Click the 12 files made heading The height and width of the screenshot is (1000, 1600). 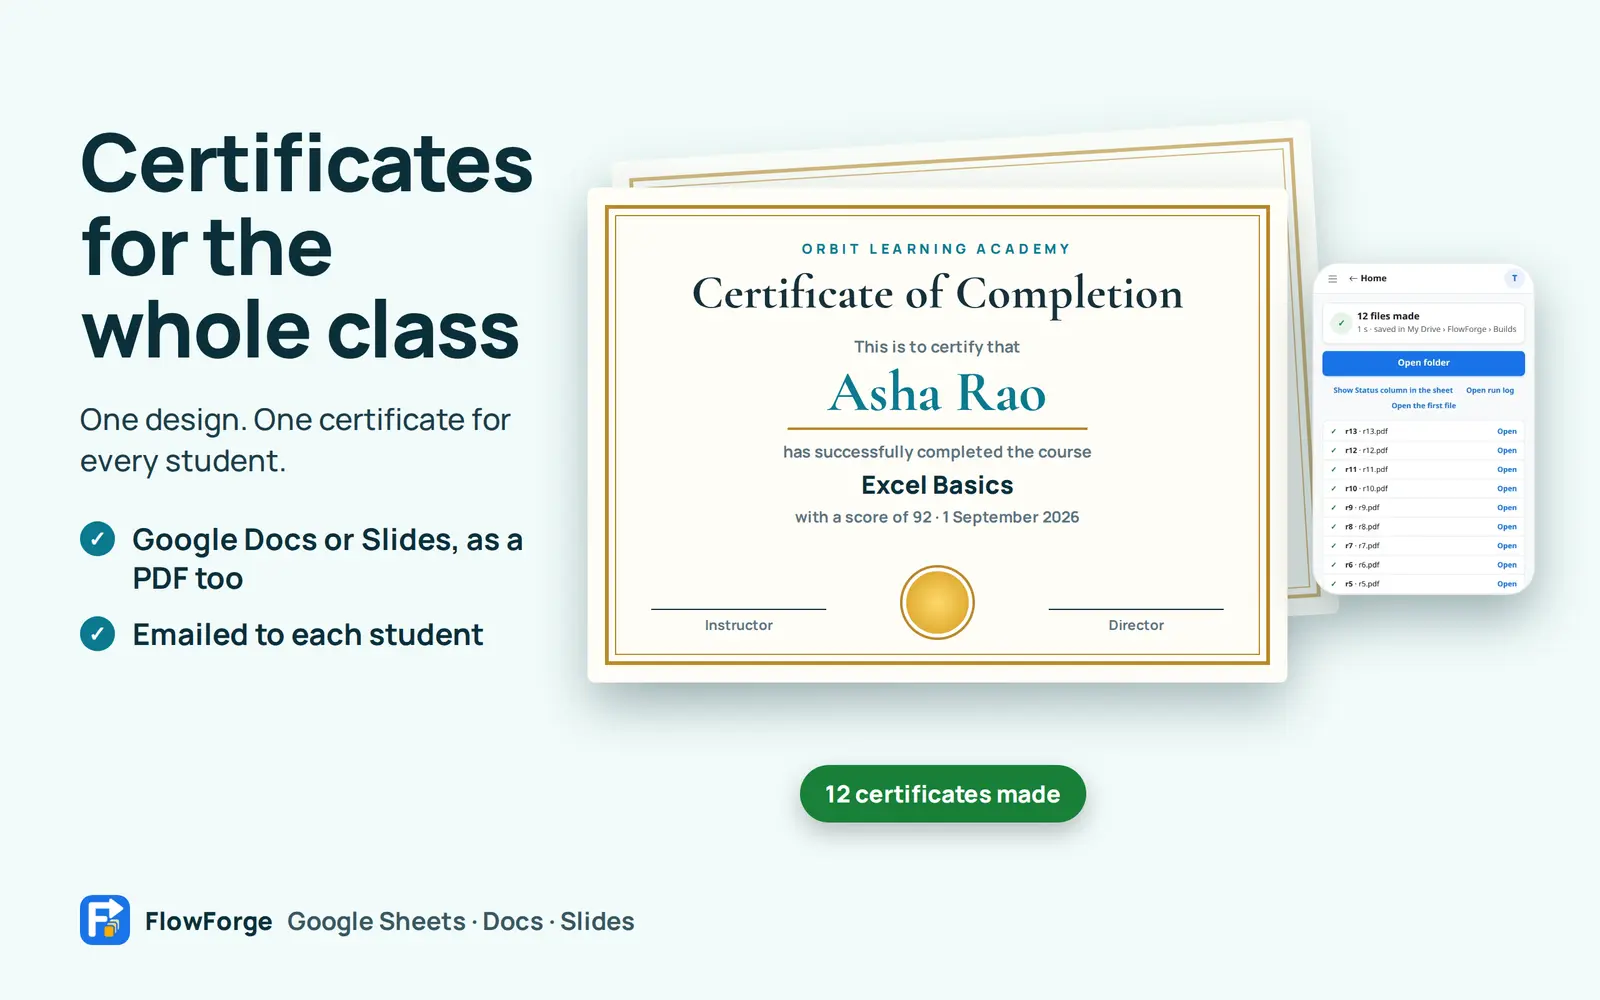[x=1388, y=316]
